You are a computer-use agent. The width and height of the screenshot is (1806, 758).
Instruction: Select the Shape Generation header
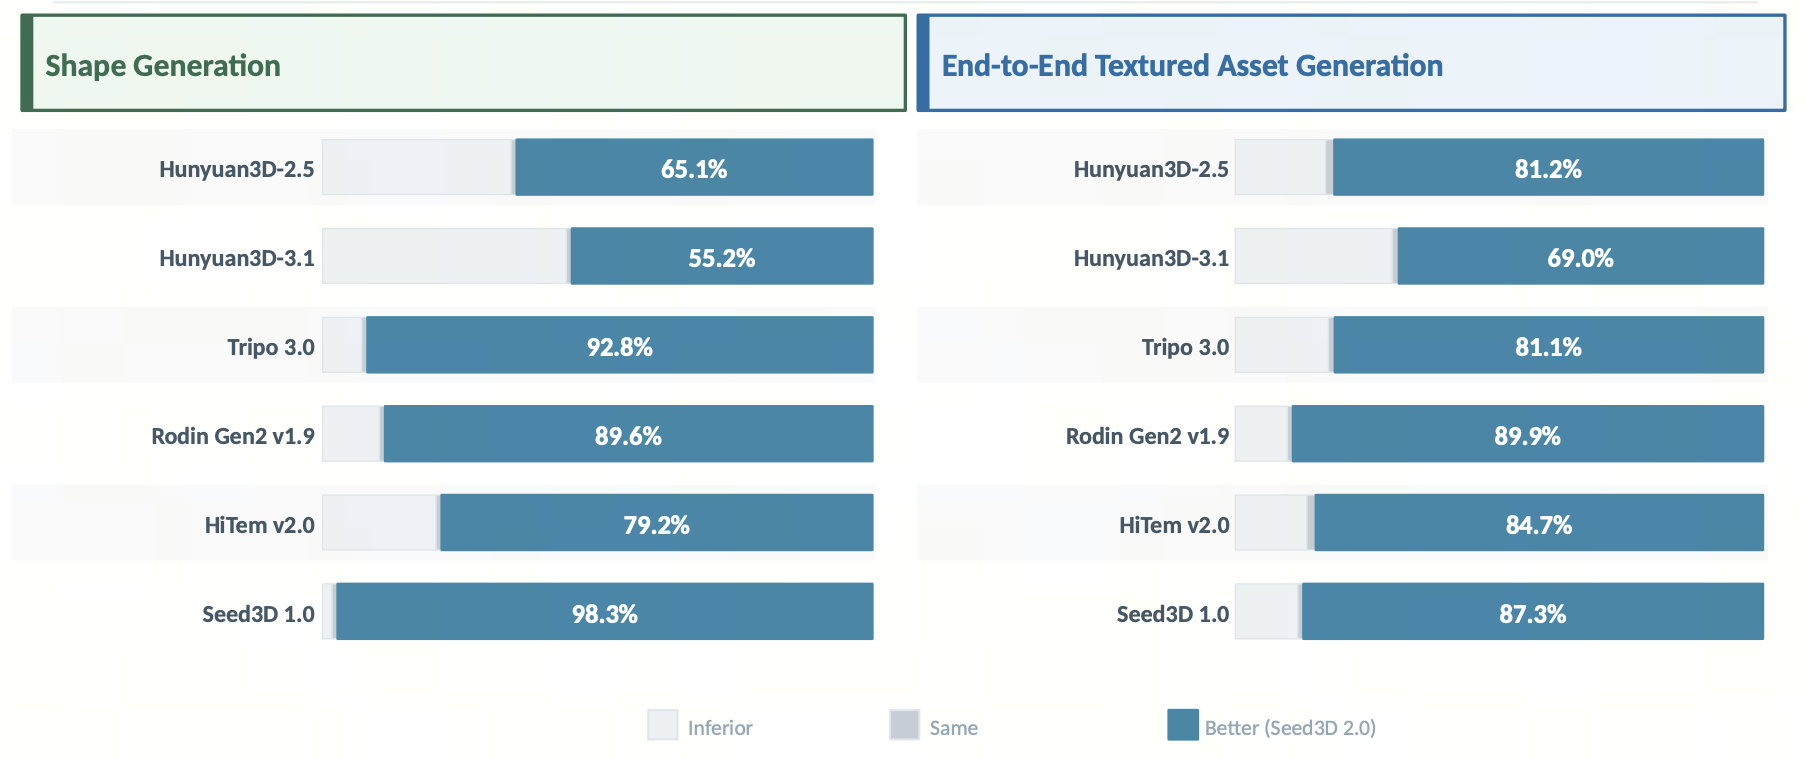(x=163, y=66)
